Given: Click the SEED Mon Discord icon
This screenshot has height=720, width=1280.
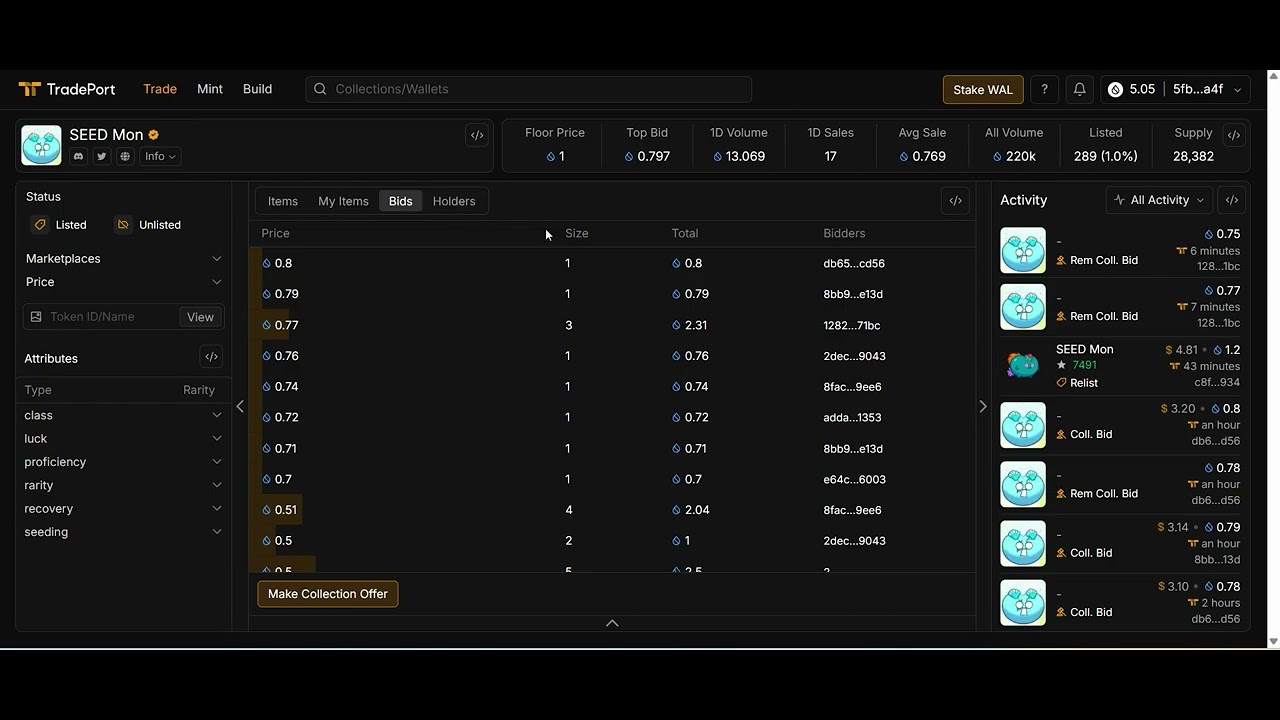Looking at the screenshot, I should coord(79,156).
